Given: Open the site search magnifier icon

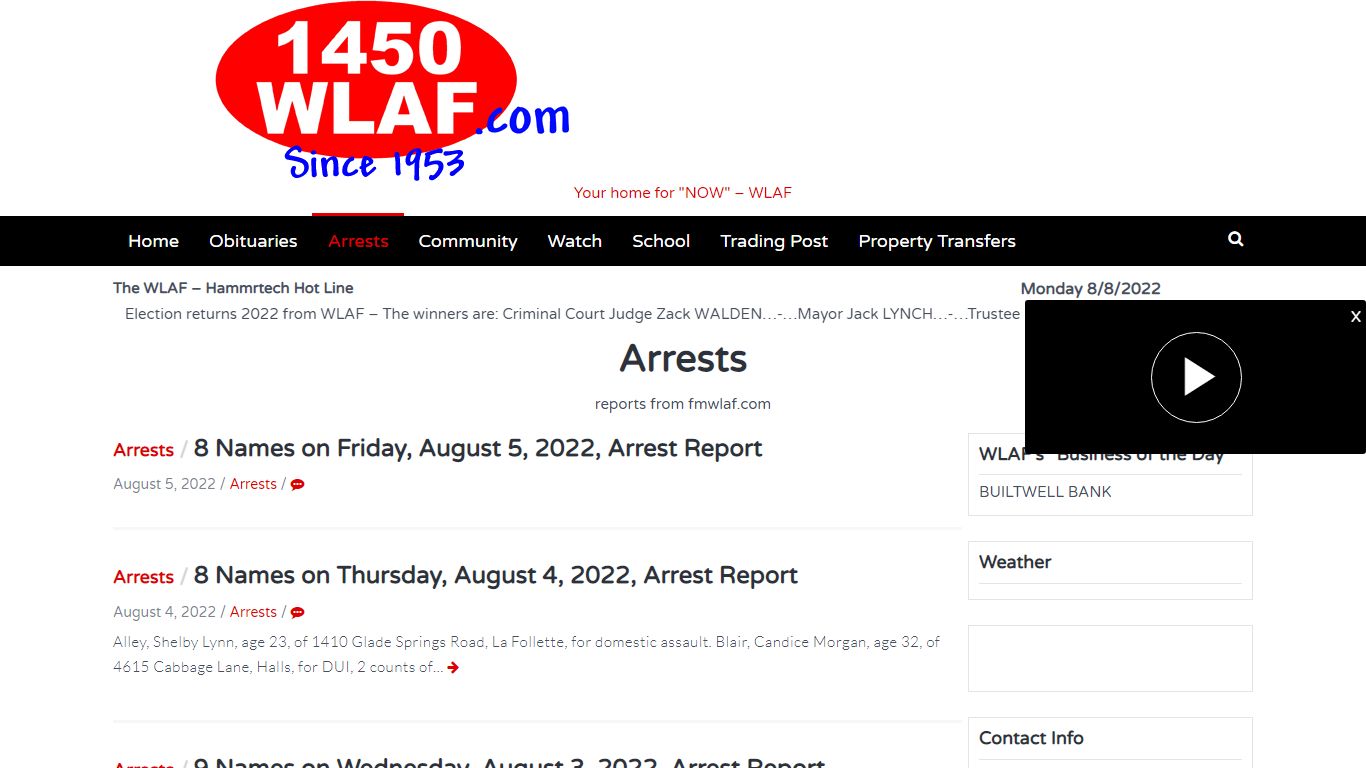Looking at the screenshot, I should (1236, 239).
